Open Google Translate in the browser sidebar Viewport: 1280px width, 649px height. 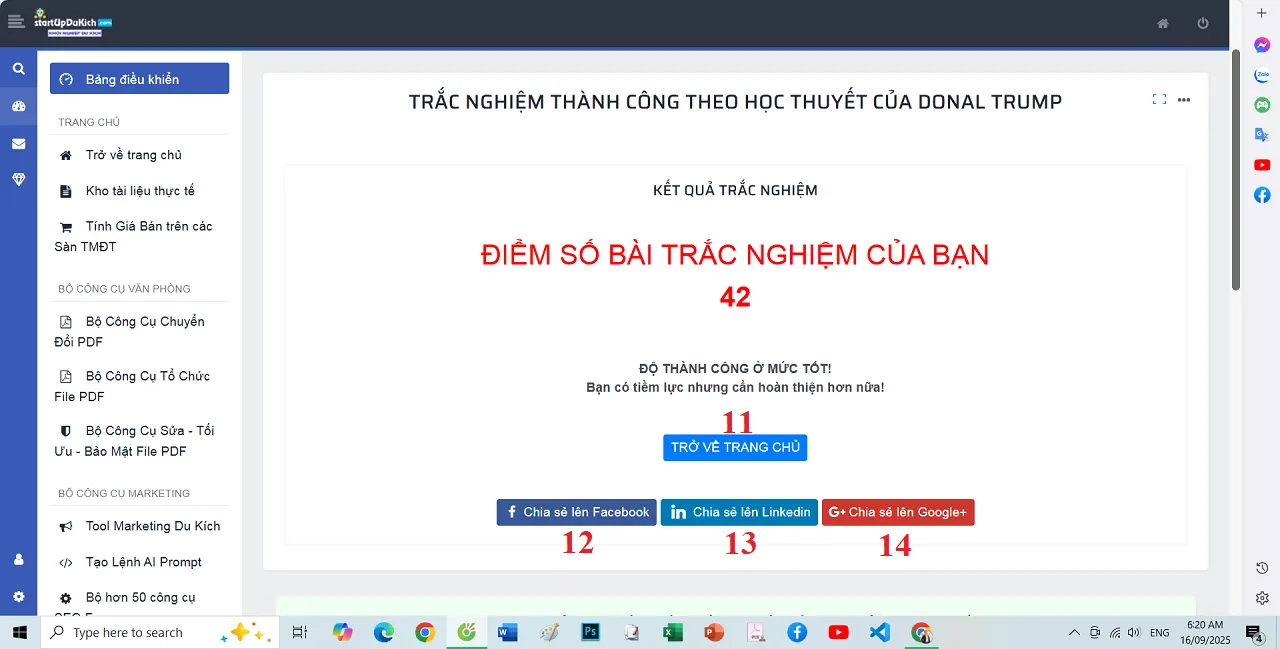[1262, 135]
